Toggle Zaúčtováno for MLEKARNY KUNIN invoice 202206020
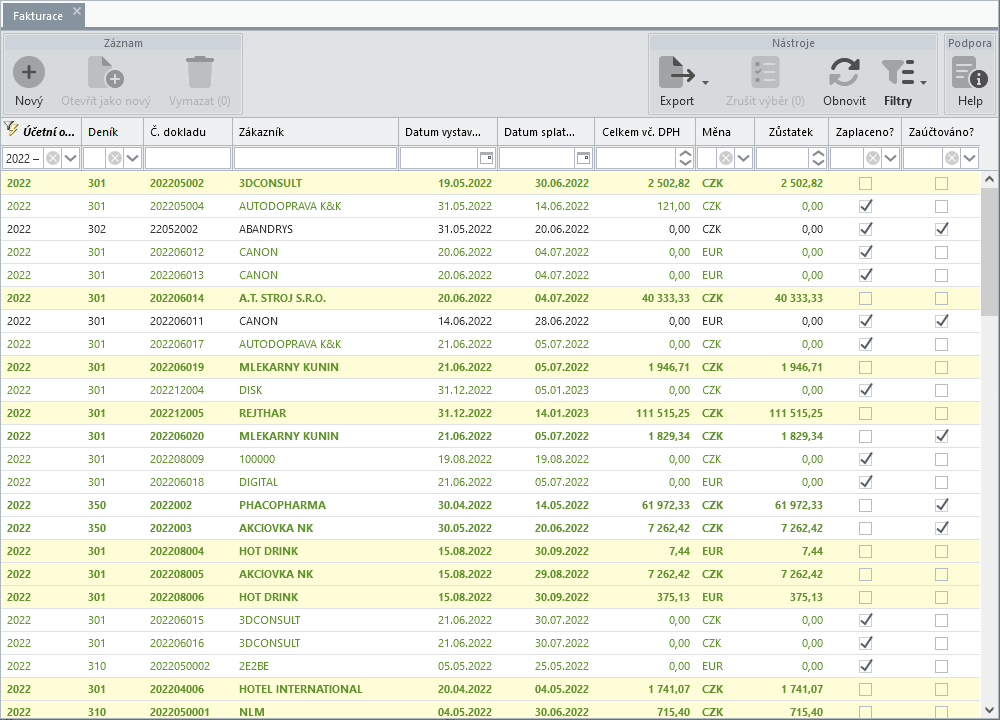The width and height of the screenshot is (1000, 720). (941, 436)
